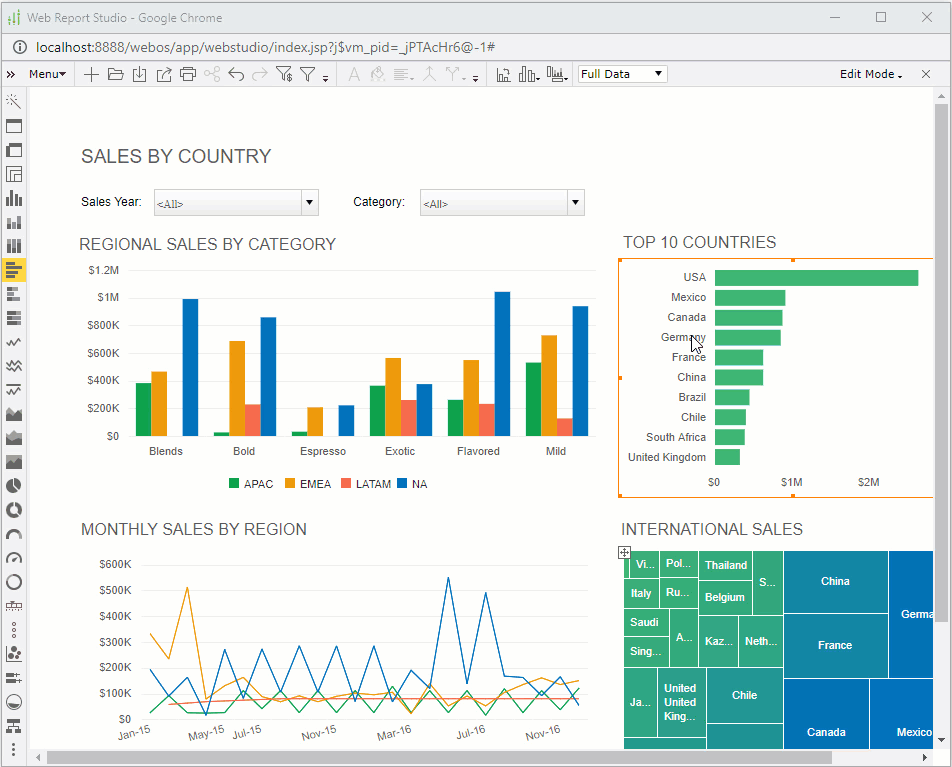Open the Sales Year dropdown

pos(309,203)
